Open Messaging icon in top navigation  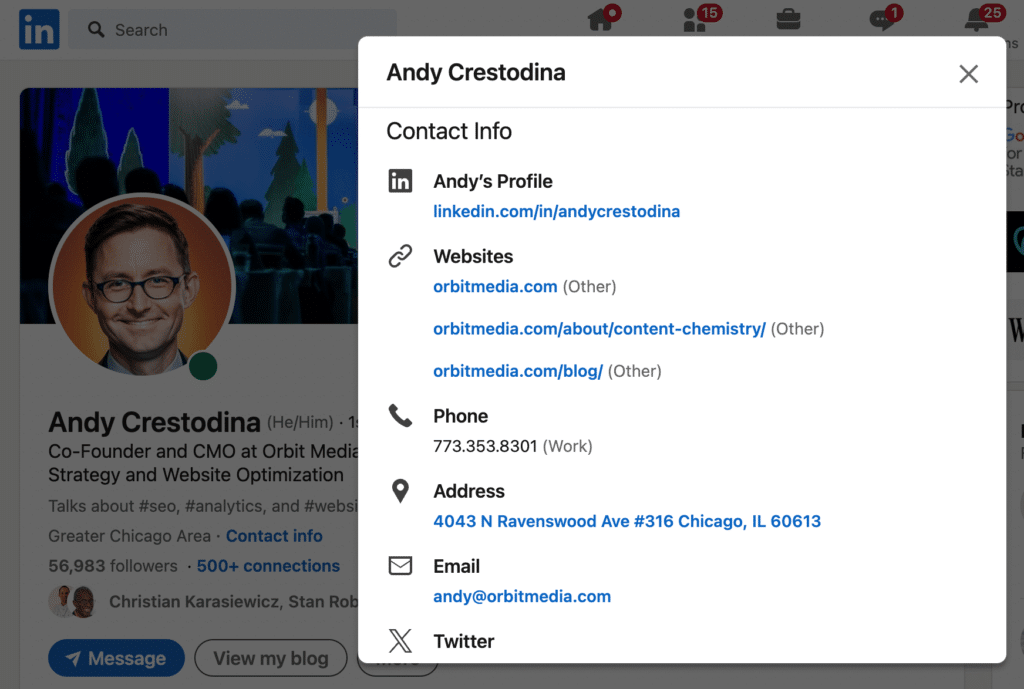882,20
